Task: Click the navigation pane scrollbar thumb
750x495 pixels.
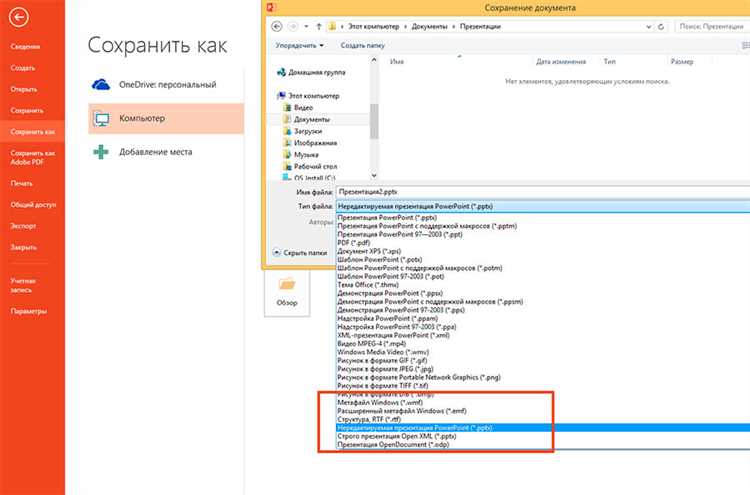Action: (x=374, y=121)
